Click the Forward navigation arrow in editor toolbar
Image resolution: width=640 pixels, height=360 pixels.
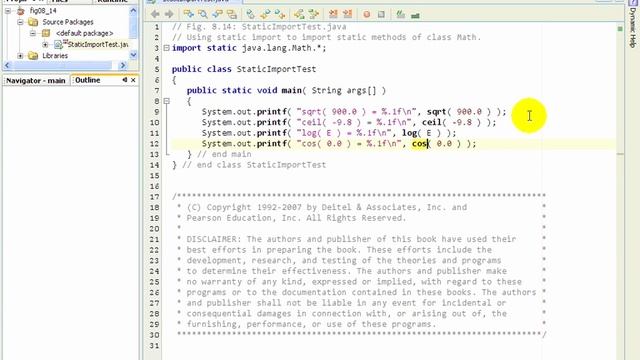point(169,14)
